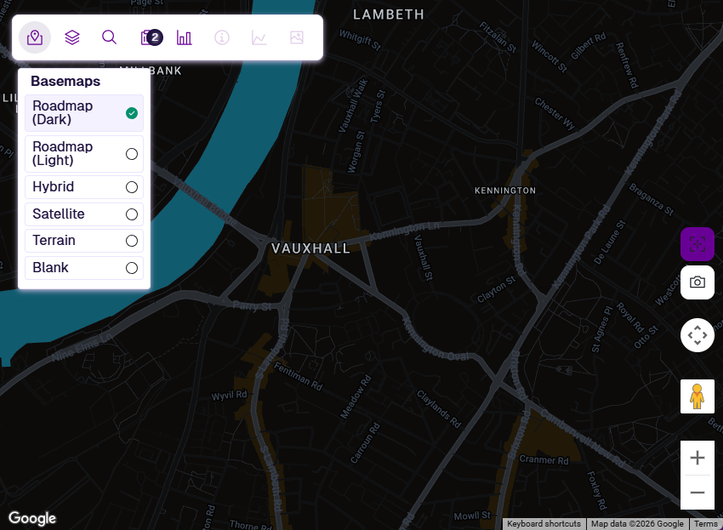Take a map snapshot with camera icon
Viewport: 723px width, 530px height.
(x=697, y=282)
